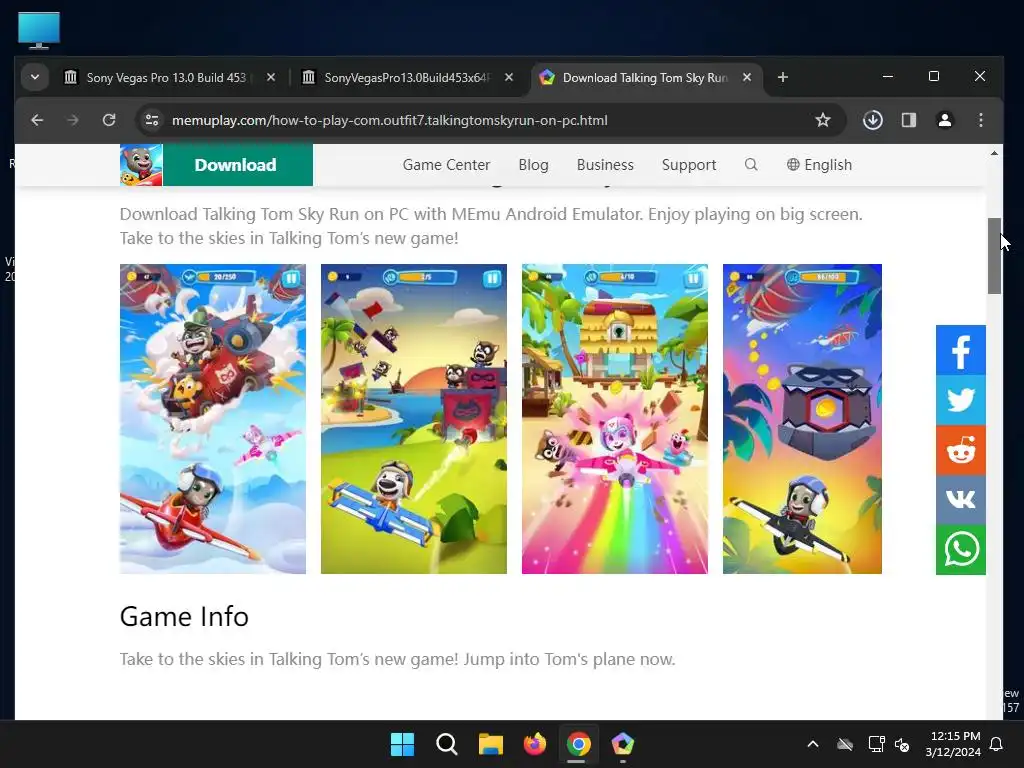Show hidden system tray icons
This screenshot has width=1024, height=768.
(x=812, y=744)
